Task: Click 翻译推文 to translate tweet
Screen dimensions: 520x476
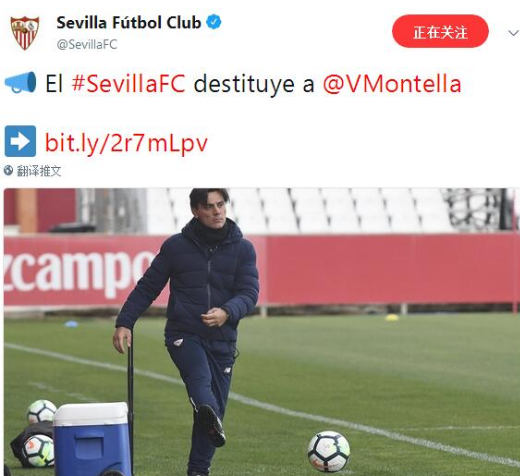Action: click(39, 171)
